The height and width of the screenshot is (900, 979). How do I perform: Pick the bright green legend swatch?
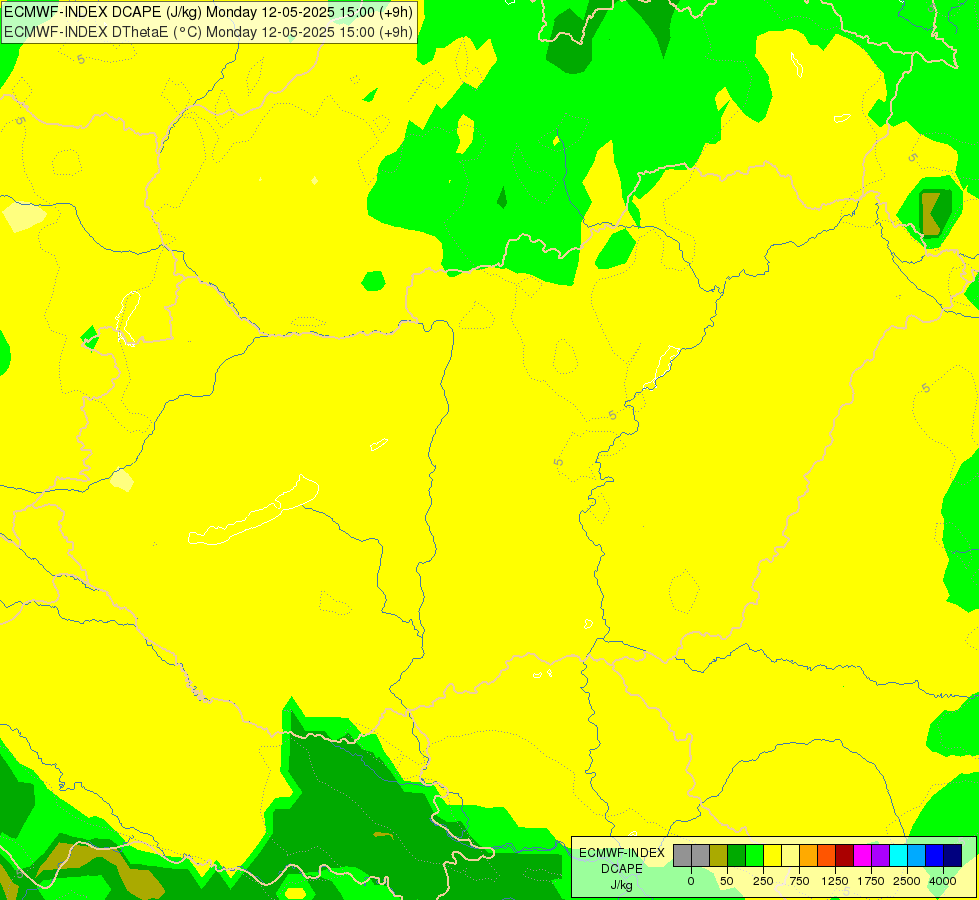[754, 856]
